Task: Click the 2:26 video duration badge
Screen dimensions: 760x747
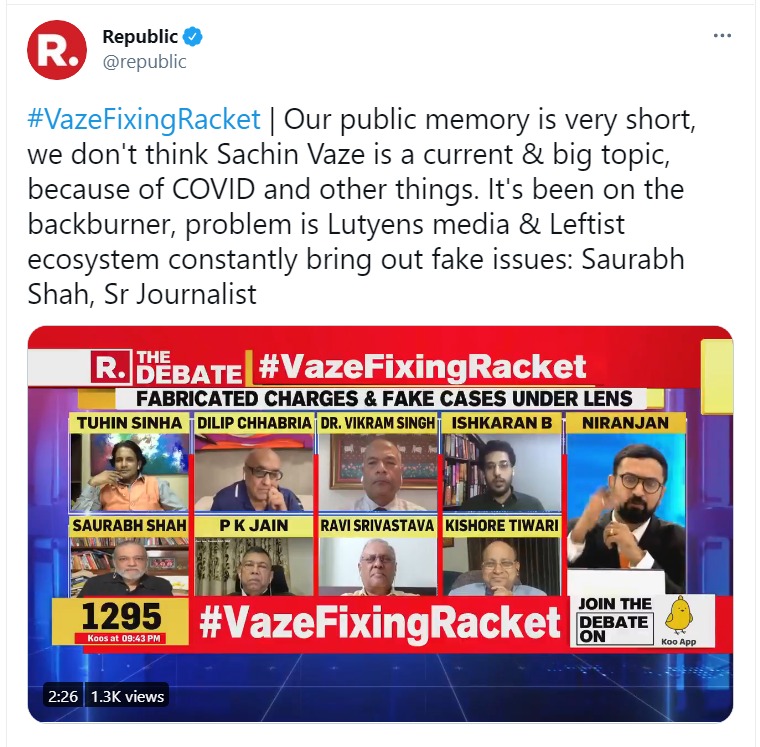Action: pyautogui.click(x=62, y=696)
